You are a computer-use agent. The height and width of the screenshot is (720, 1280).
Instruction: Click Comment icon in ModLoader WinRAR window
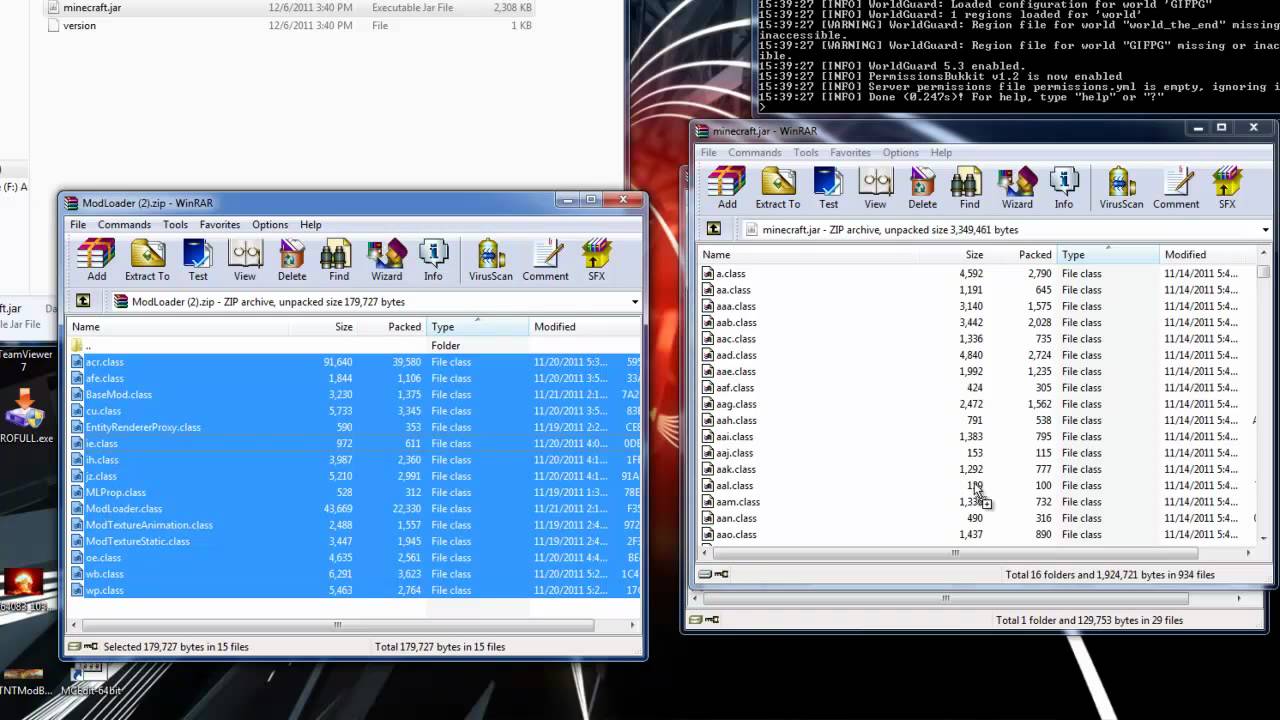tap(545, 259)
